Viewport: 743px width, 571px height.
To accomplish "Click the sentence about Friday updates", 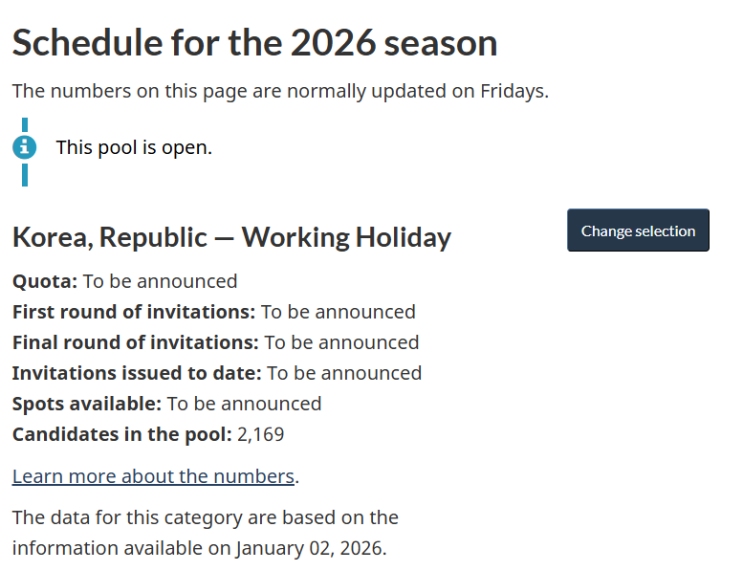I will (x=280, y=91).
